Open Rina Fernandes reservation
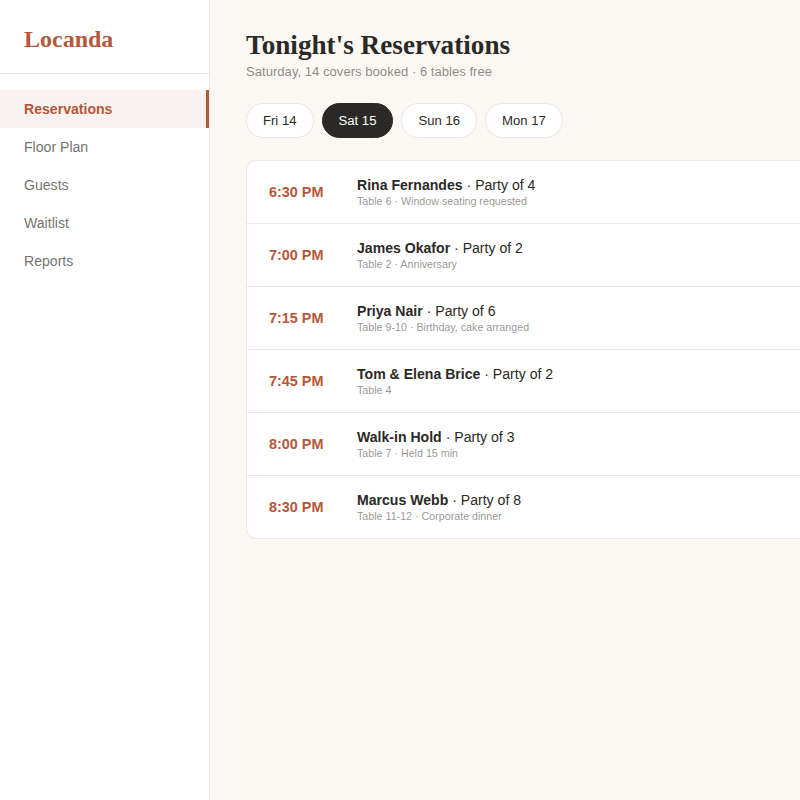The image size is (800, 800). coord(523,192)
